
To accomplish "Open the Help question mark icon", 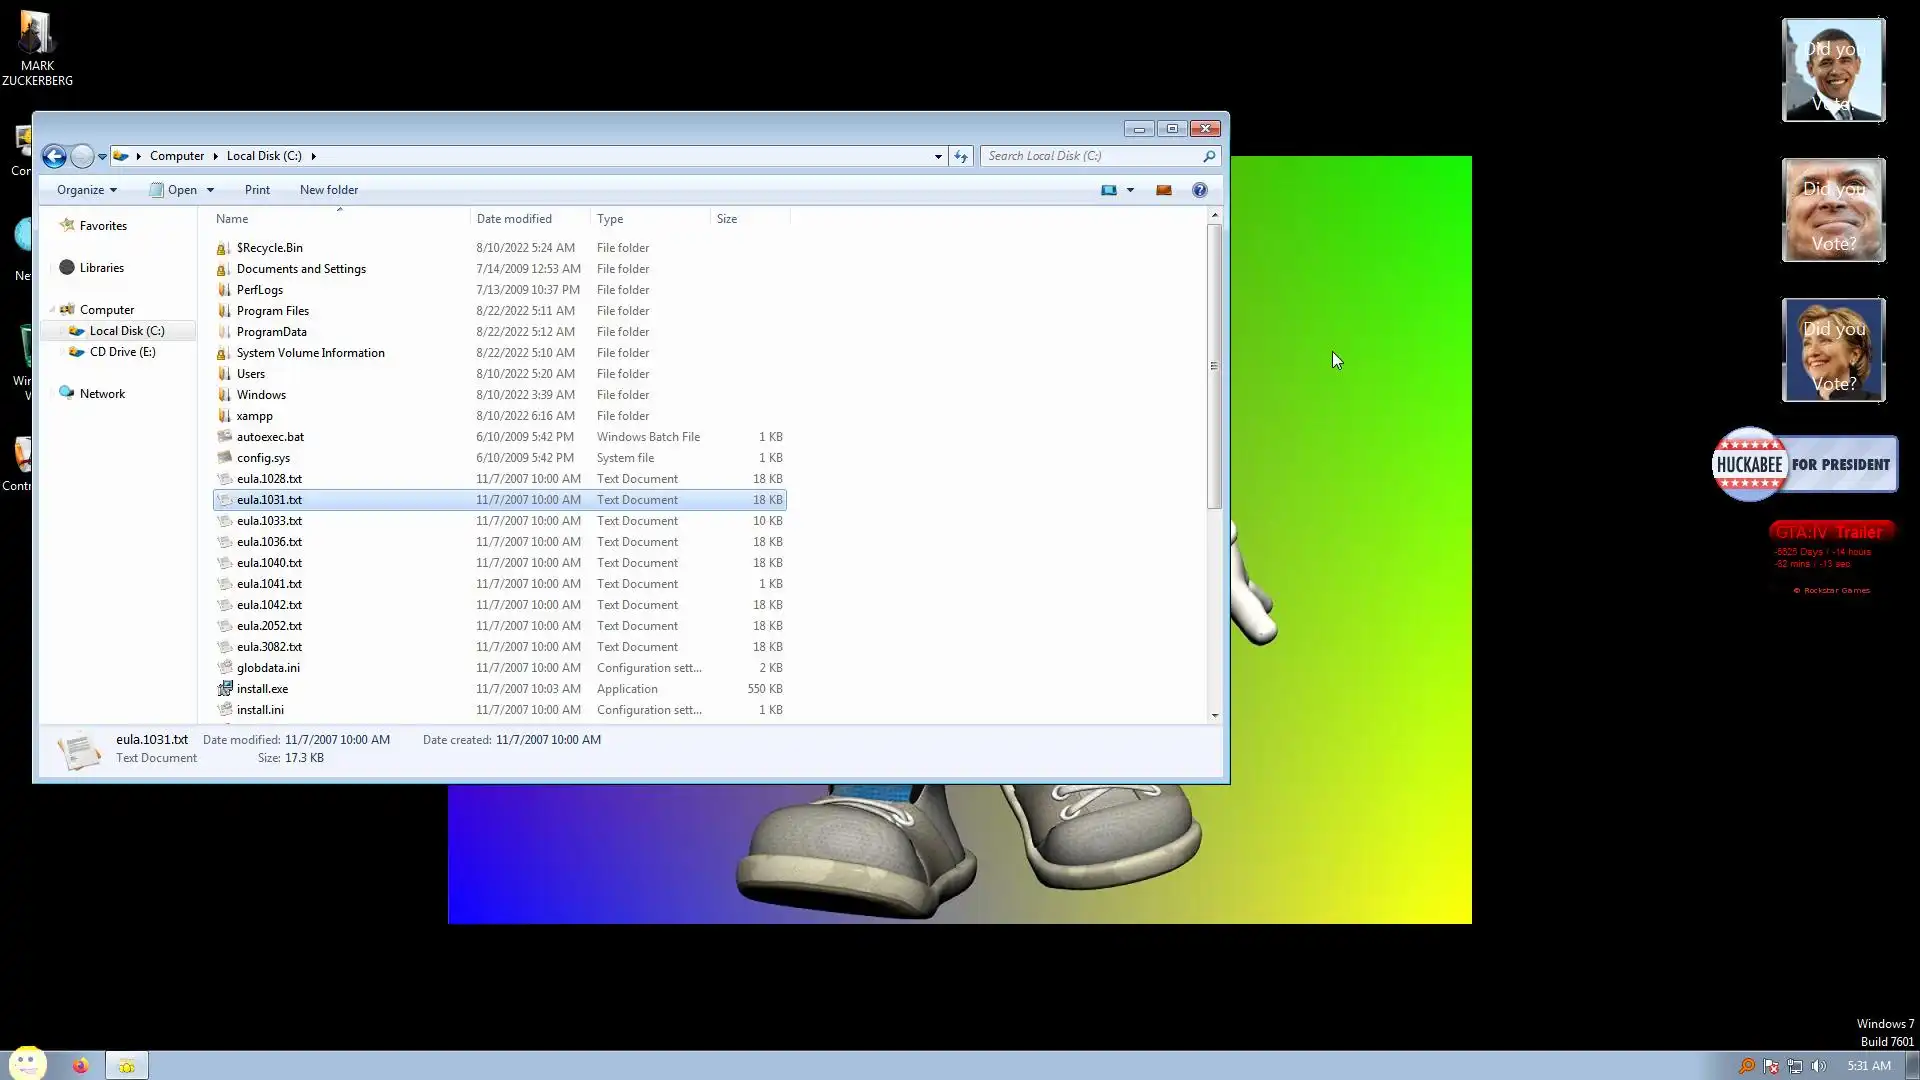I will [x=1199, y=190].
